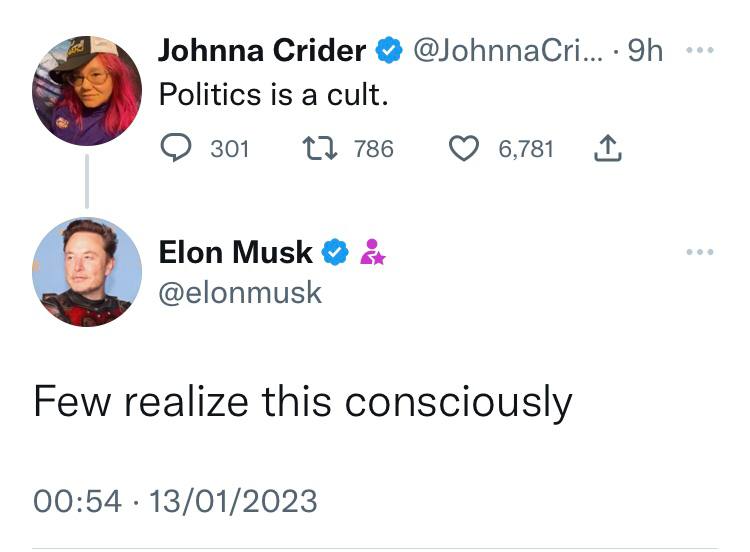Click the 9h timestamp on Johnna's tweet
The width and height of the screenshot is (750, 552).
(x=645, y=50)
